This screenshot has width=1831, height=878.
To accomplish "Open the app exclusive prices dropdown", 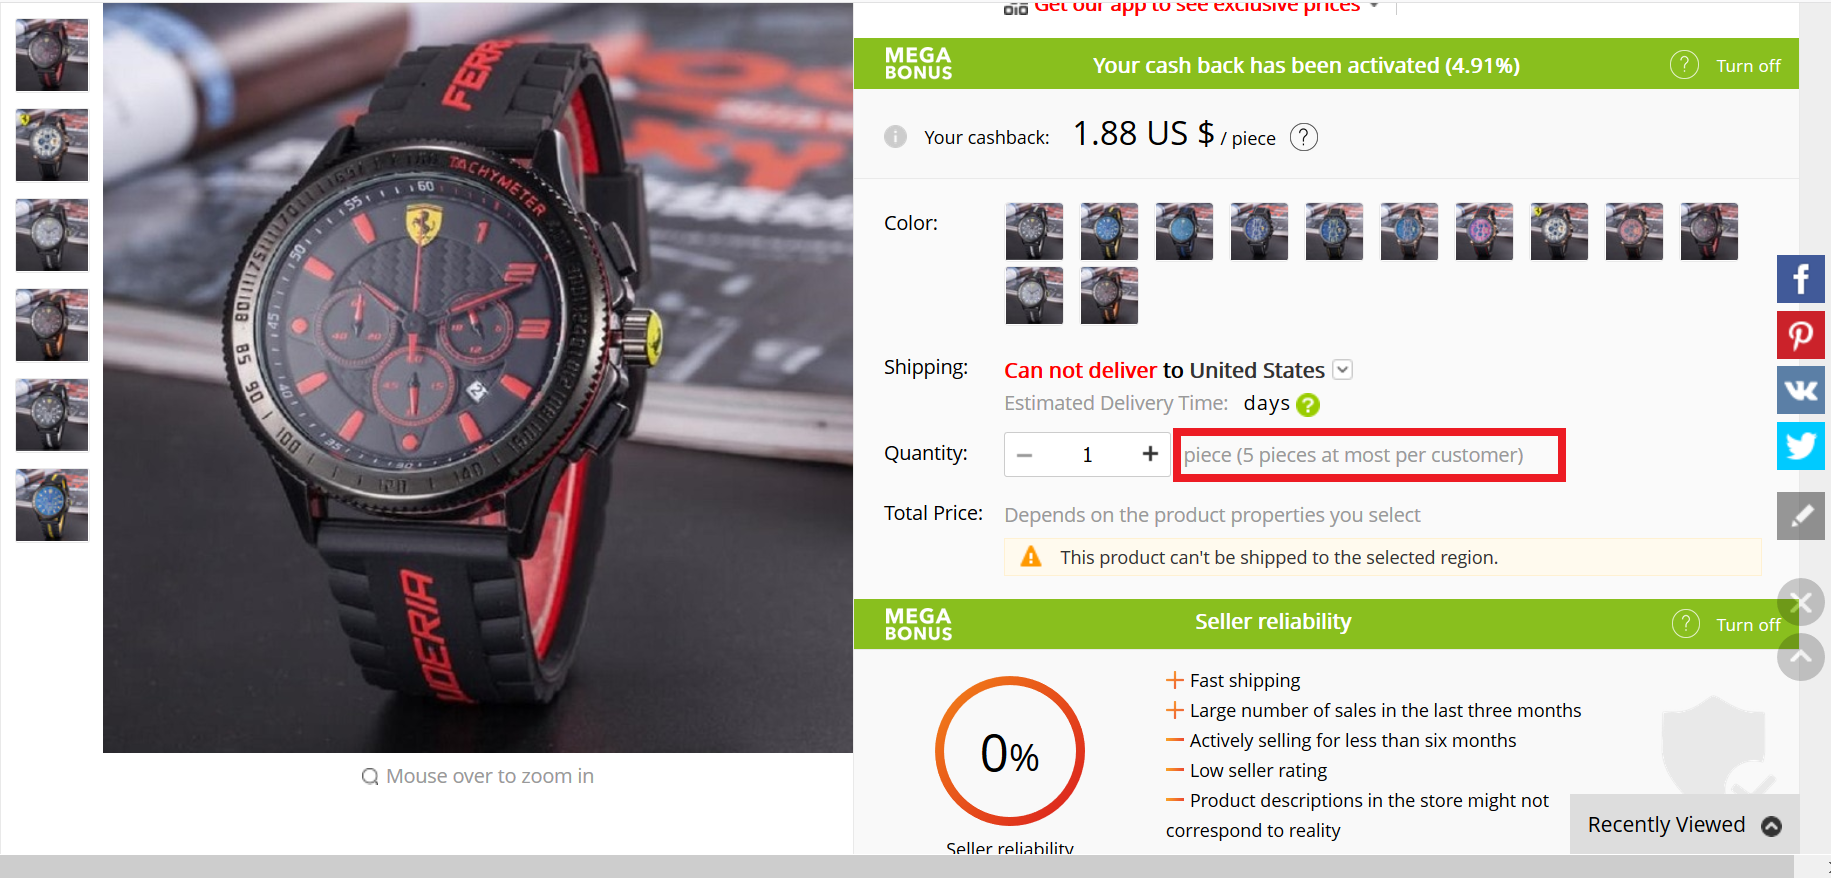I will pos(1374,6).
